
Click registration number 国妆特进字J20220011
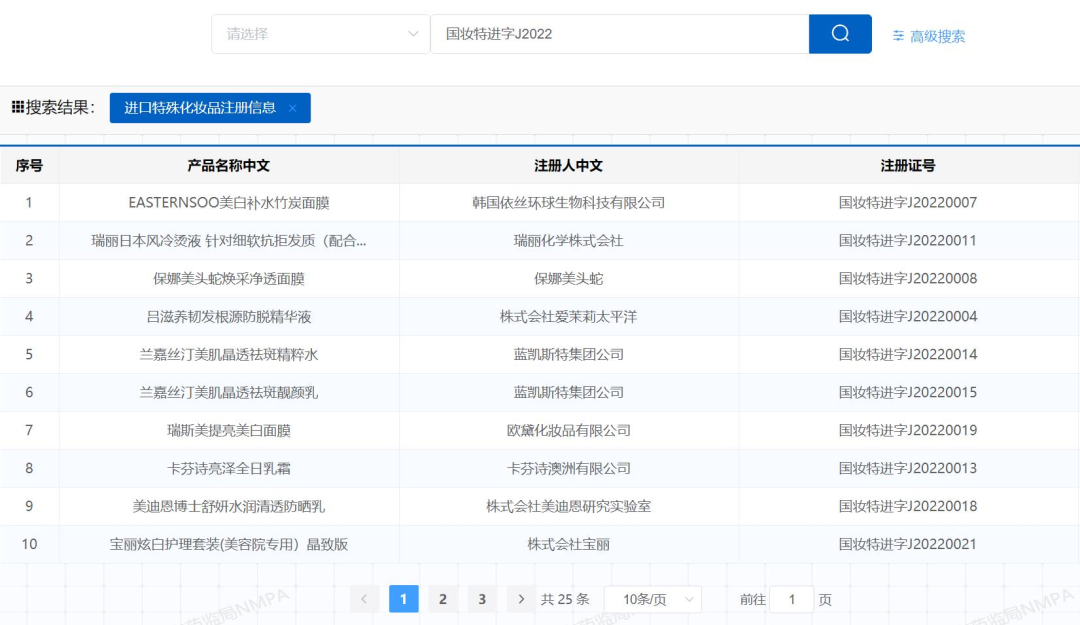[908, 240]
